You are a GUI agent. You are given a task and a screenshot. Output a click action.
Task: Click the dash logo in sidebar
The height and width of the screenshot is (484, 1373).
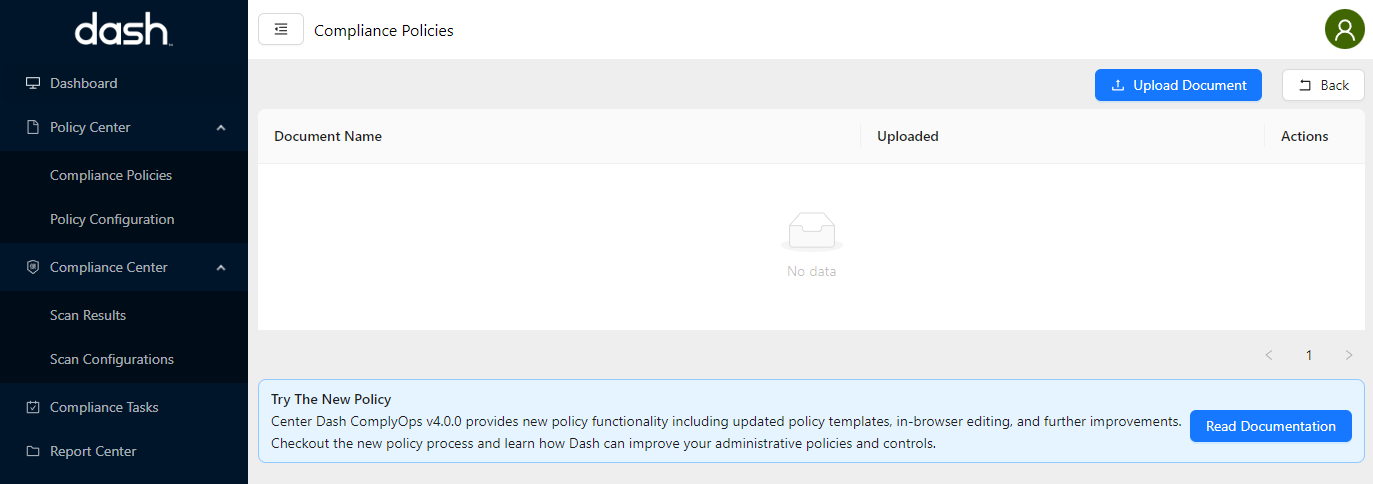[x=123, y=30]
